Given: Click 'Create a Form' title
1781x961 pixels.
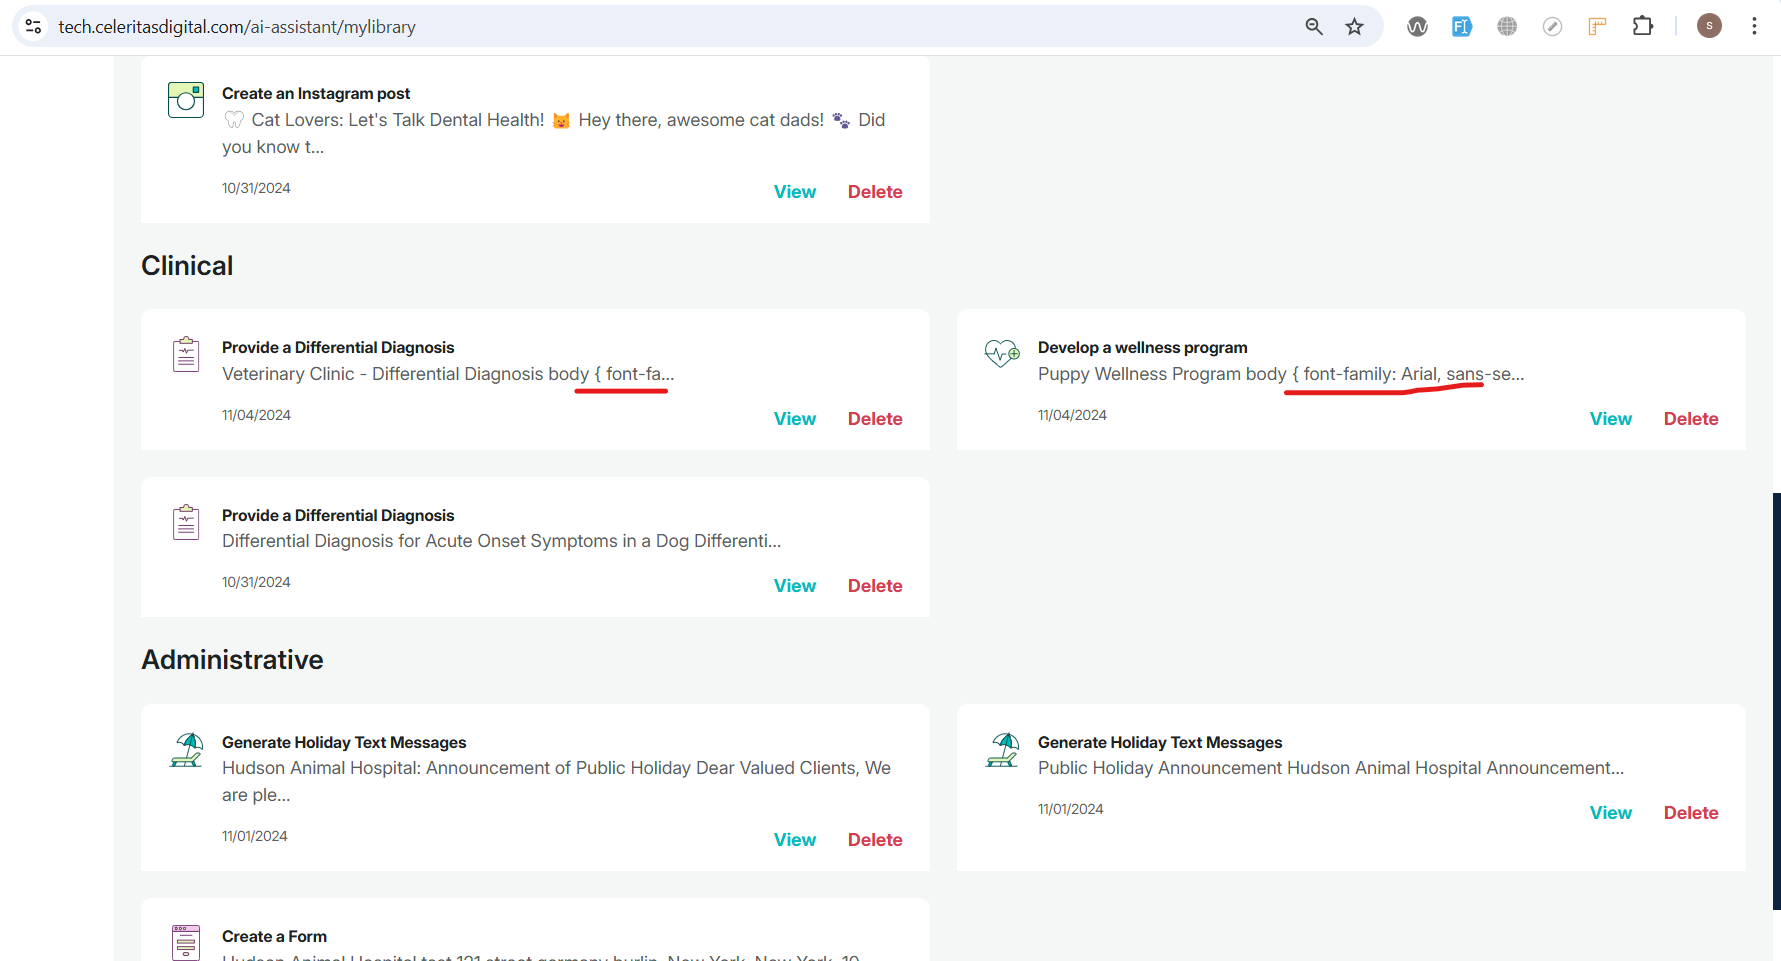Looking at the screenshot, I should point(274,936).
